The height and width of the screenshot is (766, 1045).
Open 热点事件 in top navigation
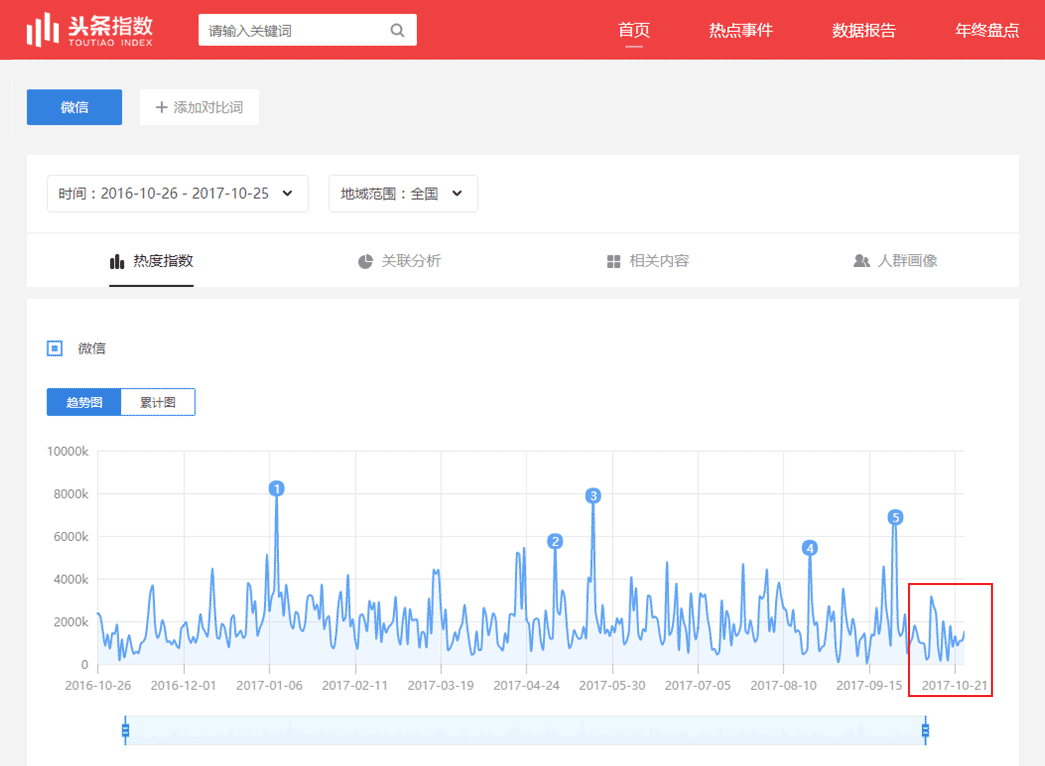740,30
